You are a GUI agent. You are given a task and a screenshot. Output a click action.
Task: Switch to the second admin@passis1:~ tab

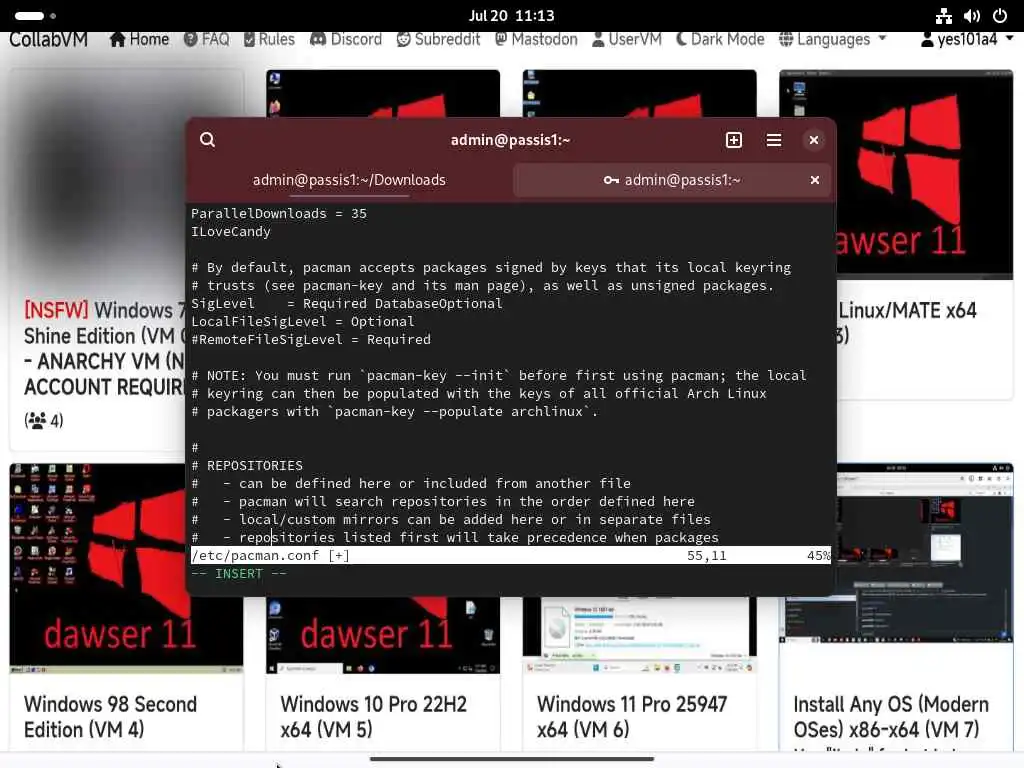click(672, 180)
